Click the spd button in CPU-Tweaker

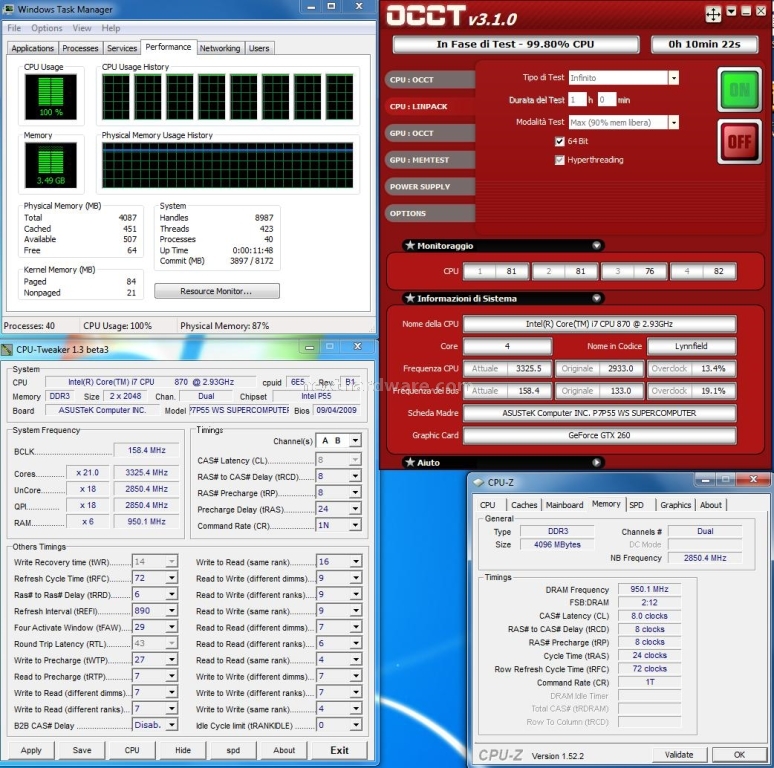point(233,750)
